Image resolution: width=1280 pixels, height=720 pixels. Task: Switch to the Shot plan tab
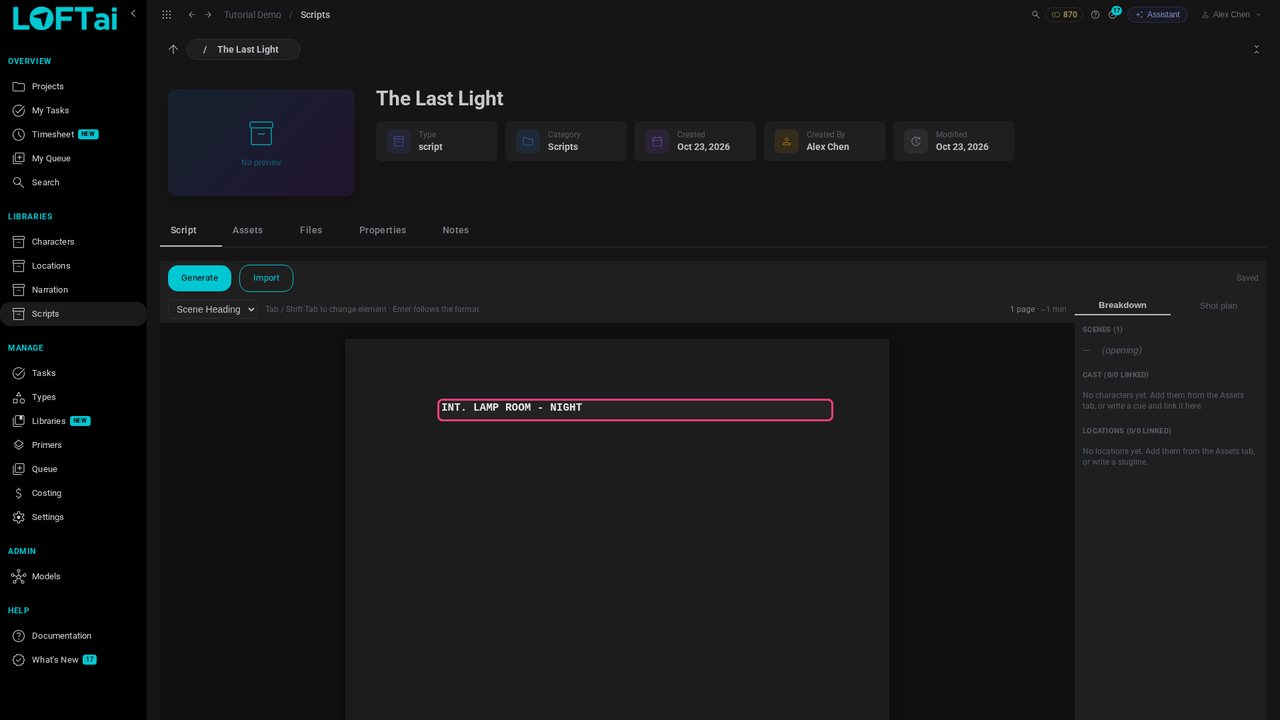tap(1218, 306)
